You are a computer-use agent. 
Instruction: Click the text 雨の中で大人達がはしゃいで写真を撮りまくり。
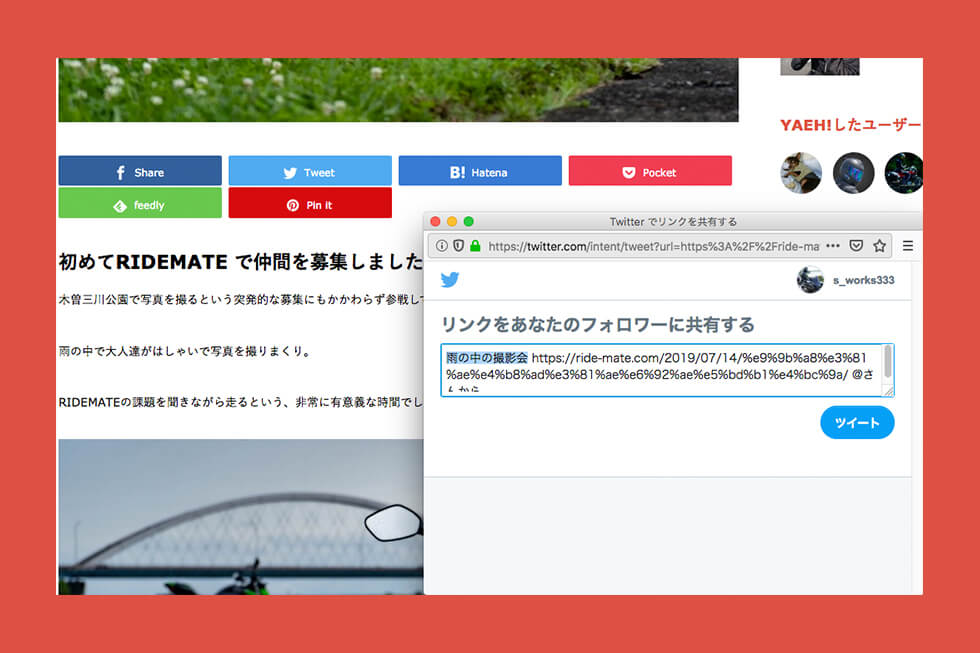[185, 351]
